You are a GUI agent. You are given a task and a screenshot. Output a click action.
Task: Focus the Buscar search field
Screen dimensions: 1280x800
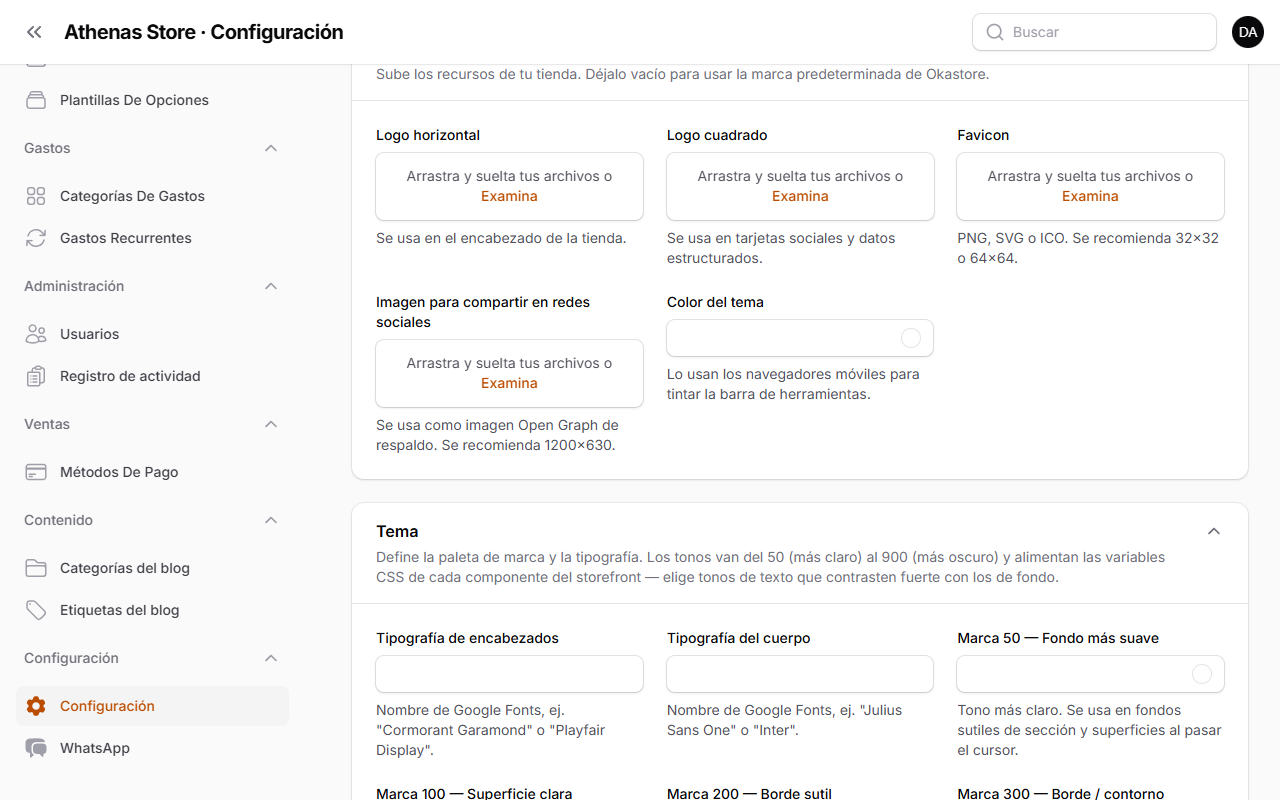[1094, 32]
